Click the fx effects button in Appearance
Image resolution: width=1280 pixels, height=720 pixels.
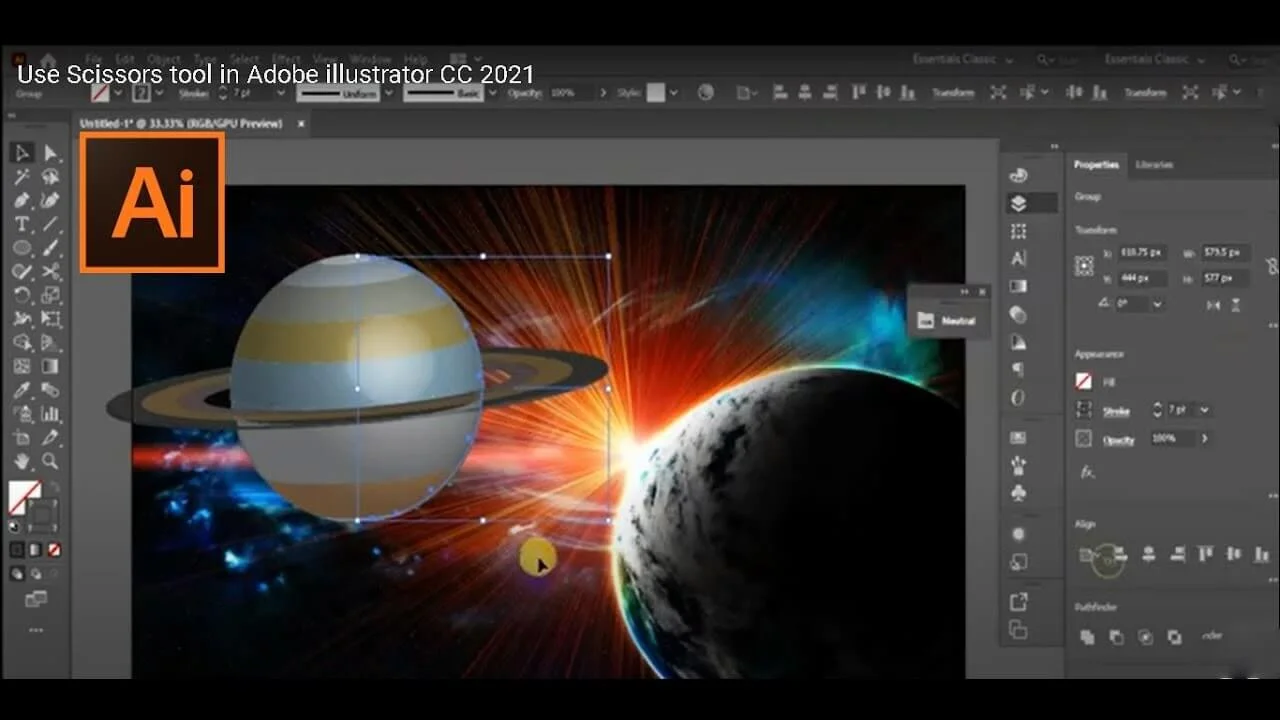click(x=1087, y=471)
